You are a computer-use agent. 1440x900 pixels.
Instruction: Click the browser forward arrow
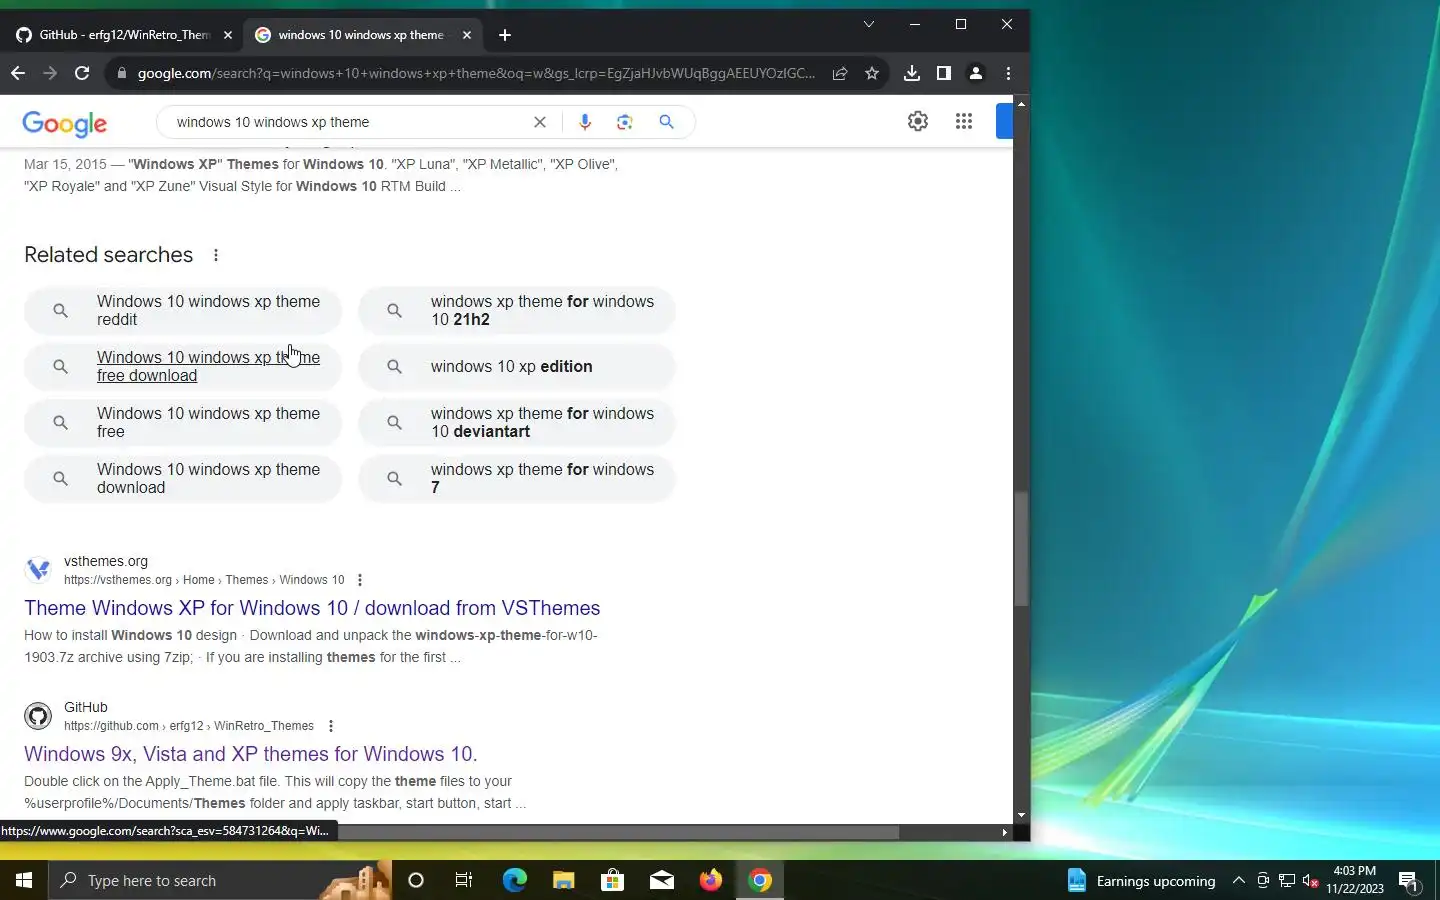coord(50,73)
